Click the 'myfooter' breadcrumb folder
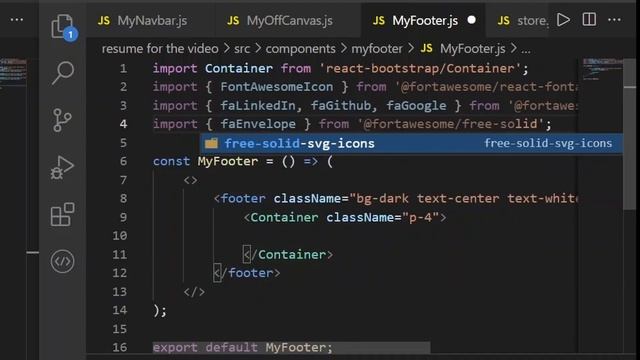The height and width of the screenshot is (360, 640). [377, 49]
